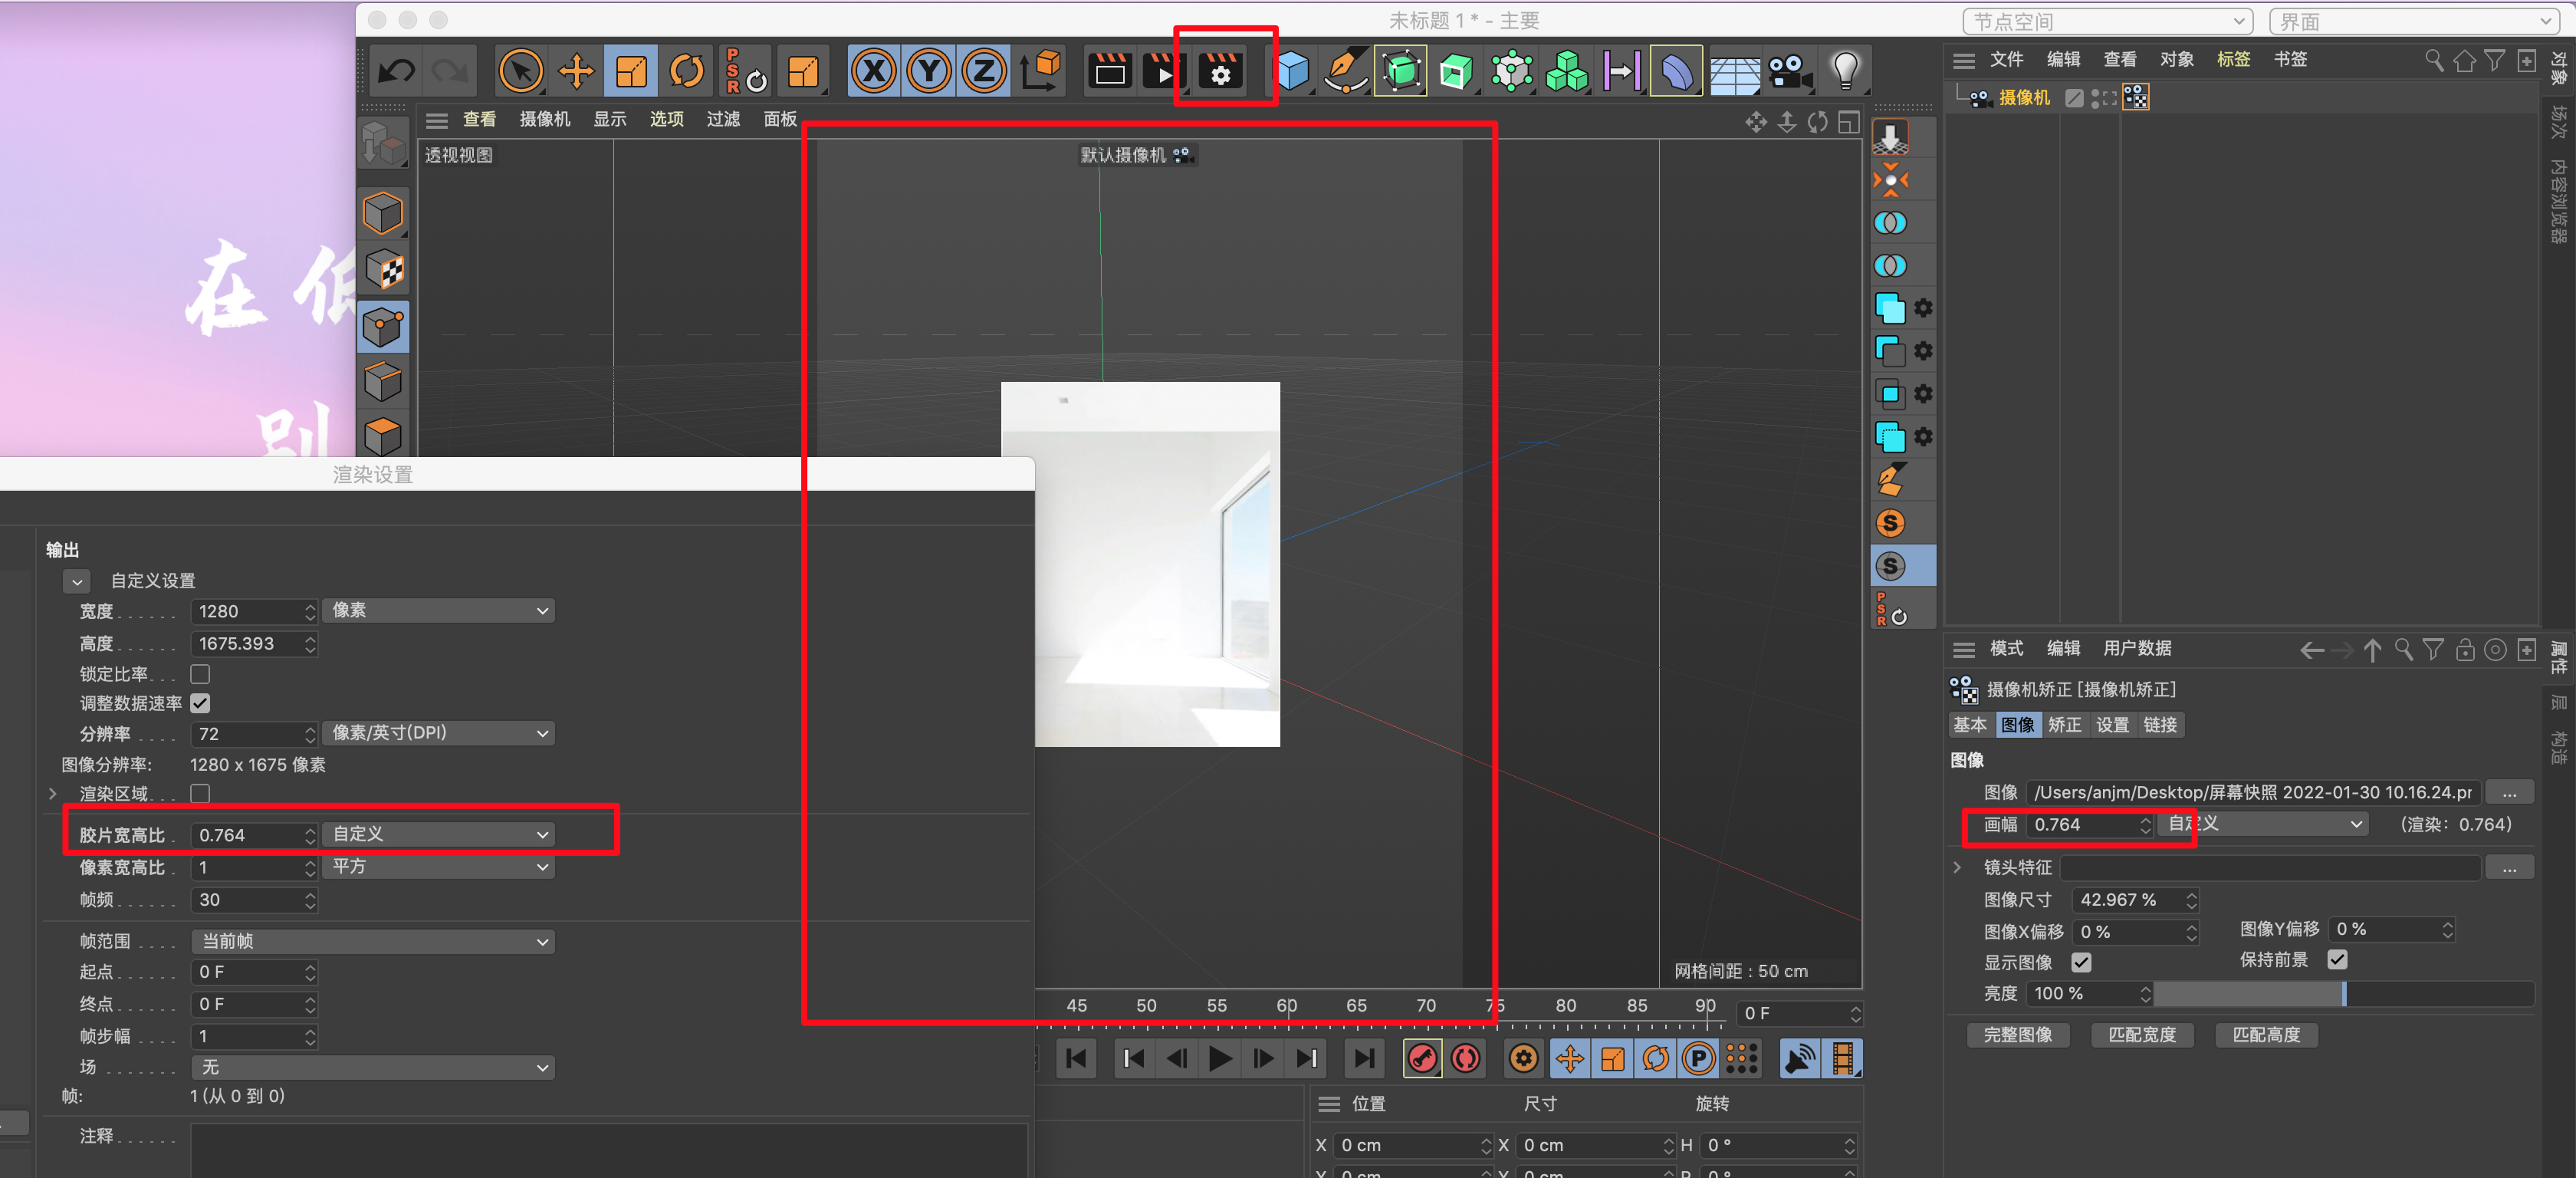Toggle the Keep Foreground checkbox
2576x1178 pixels.
[x=2337, y=960]
